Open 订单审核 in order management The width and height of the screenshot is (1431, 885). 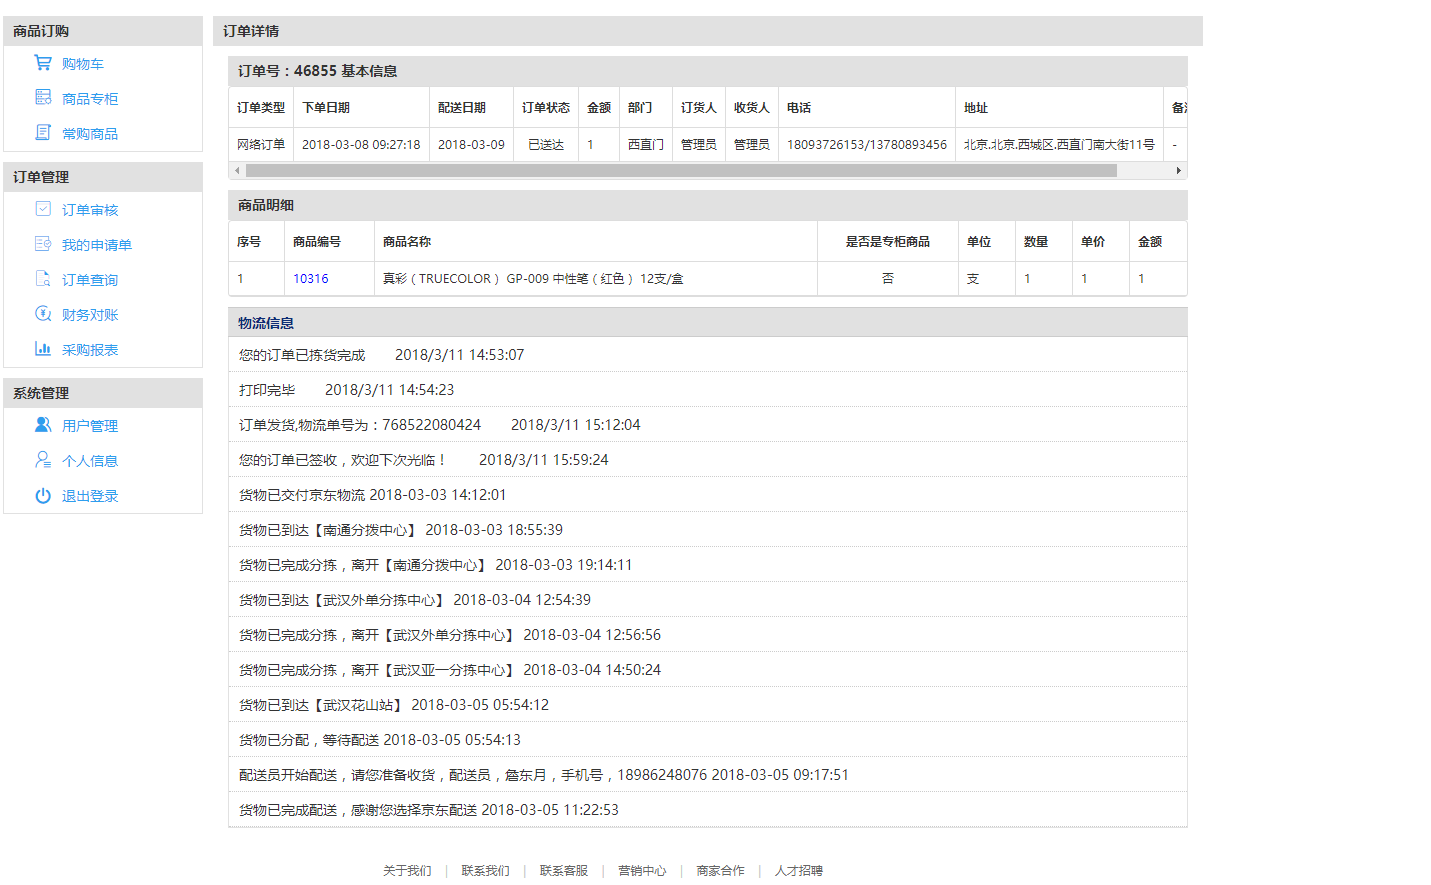[90, 210]
